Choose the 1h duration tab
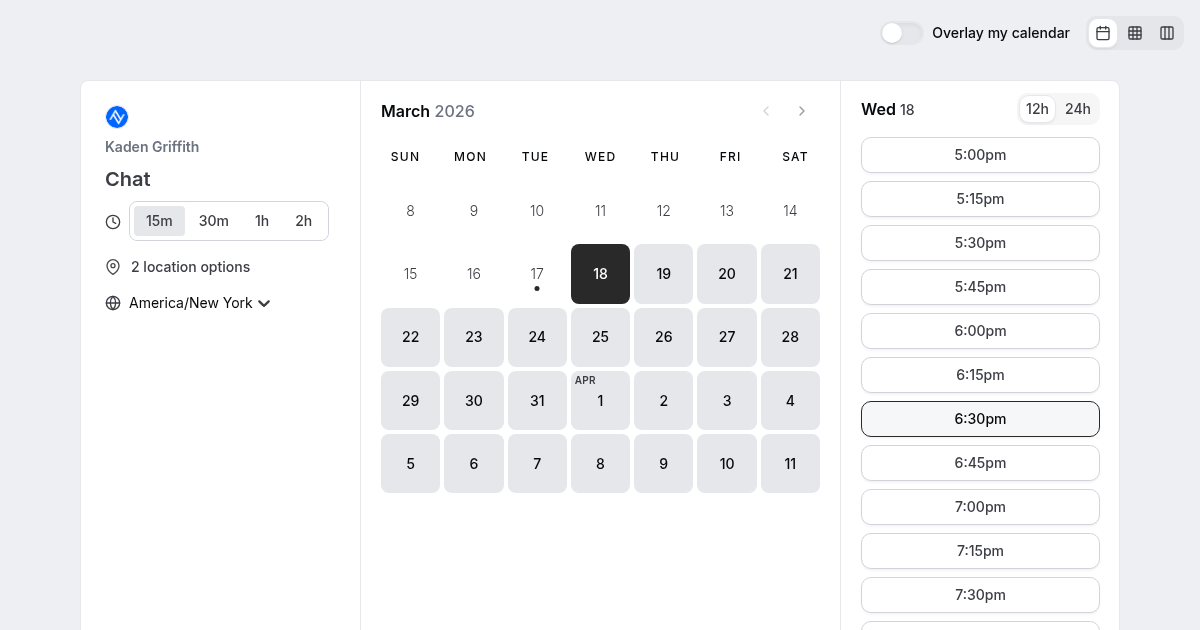 (x=262, y=221)
